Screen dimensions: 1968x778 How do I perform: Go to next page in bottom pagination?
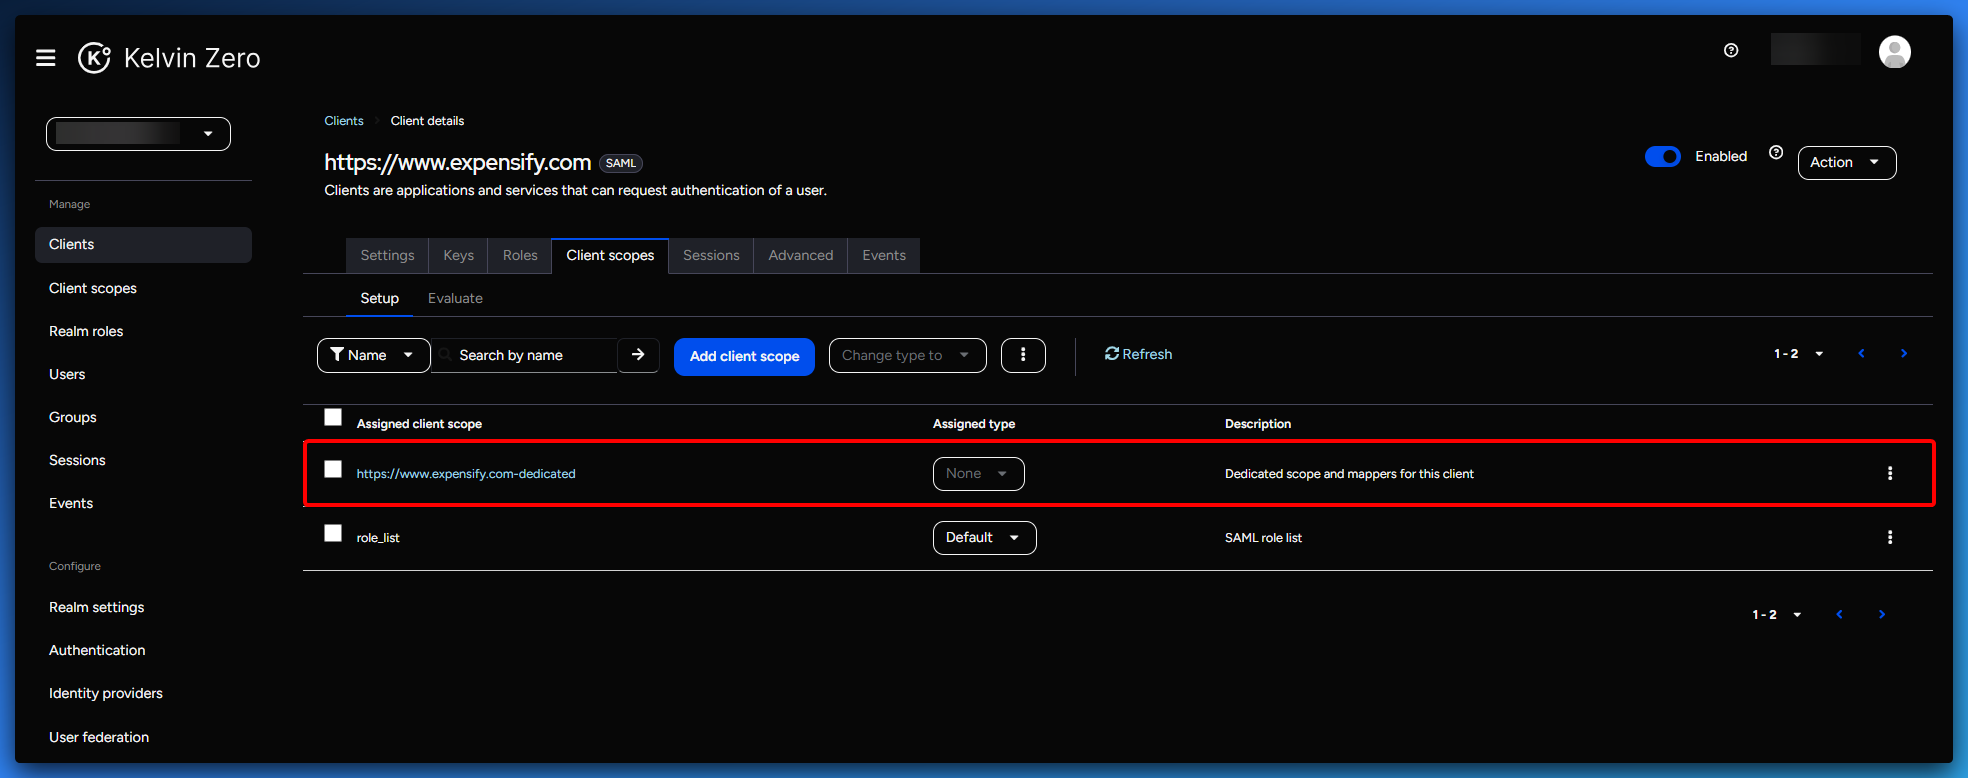(x=1882, y=614)
